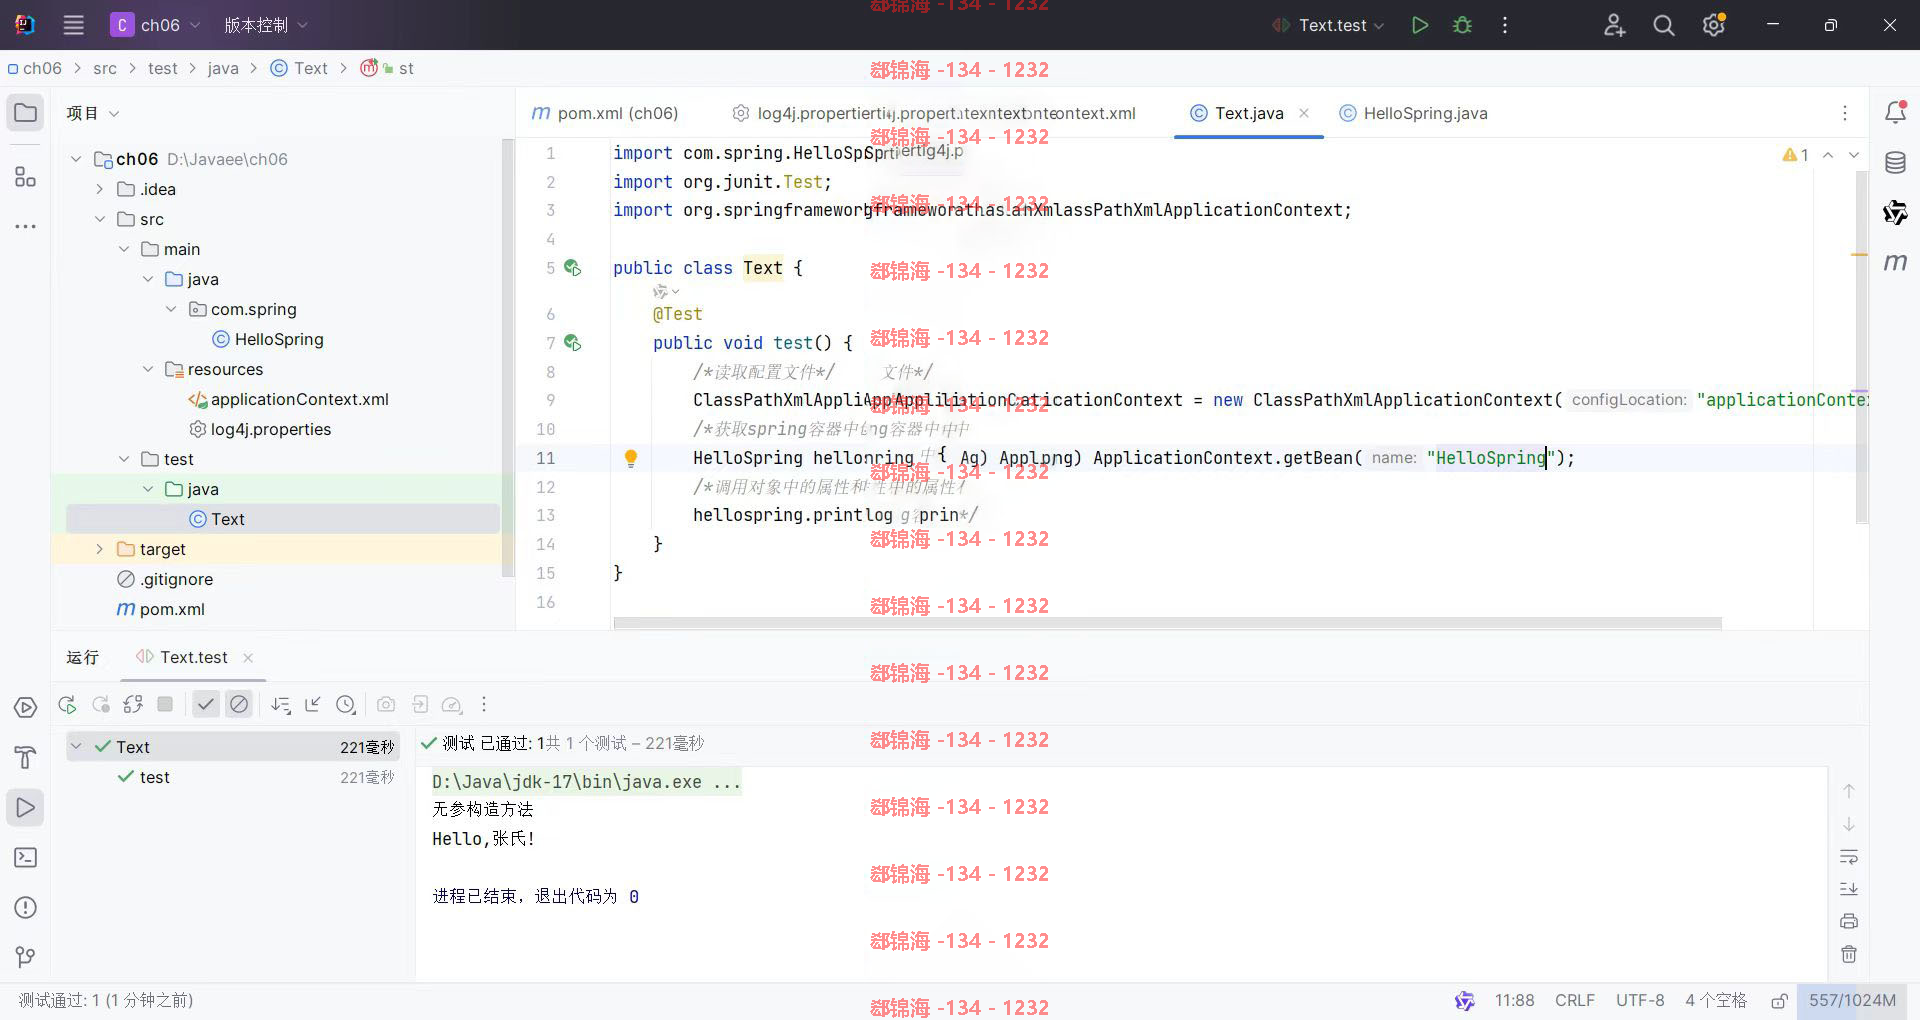Collapse the main folder
Viewport: 1920px width, 1020px height.
pos(123,249)
